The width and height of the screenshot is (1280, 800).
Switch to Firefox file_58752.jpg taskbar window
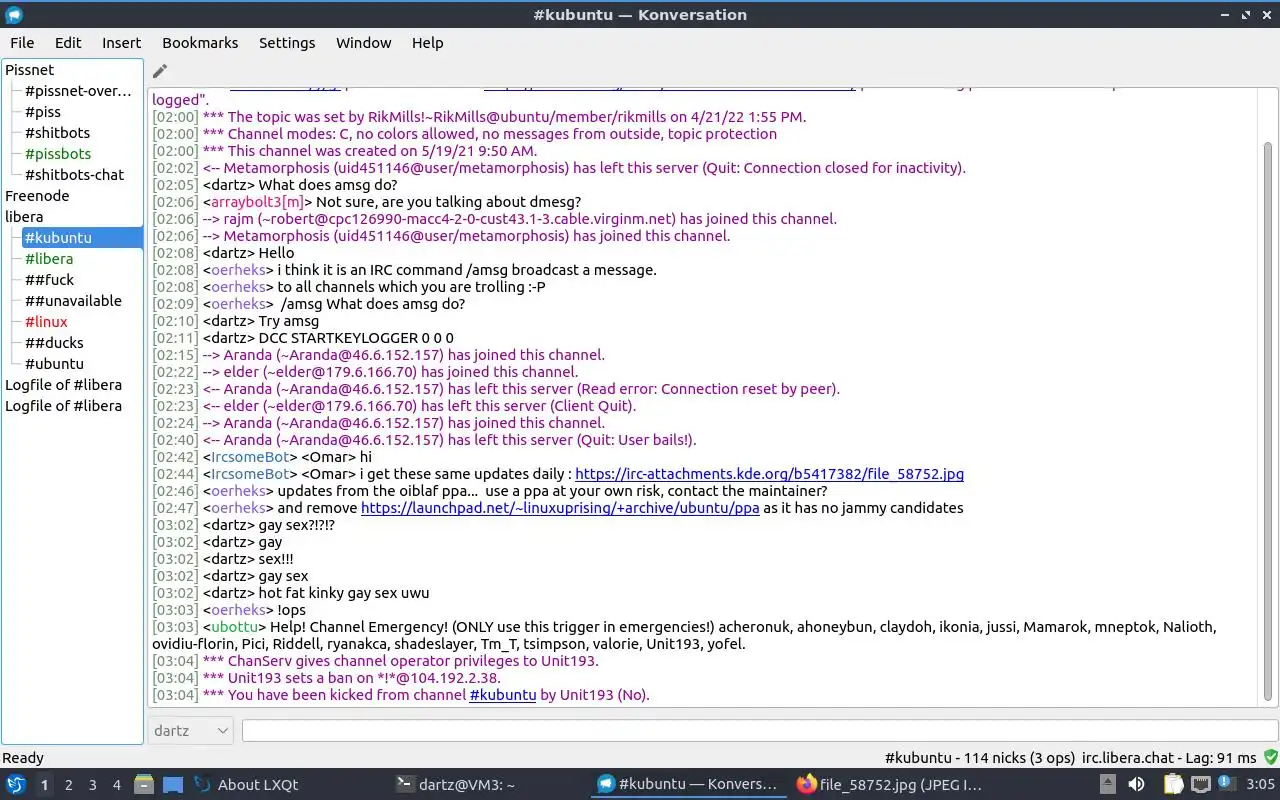(x=889, y=785)
